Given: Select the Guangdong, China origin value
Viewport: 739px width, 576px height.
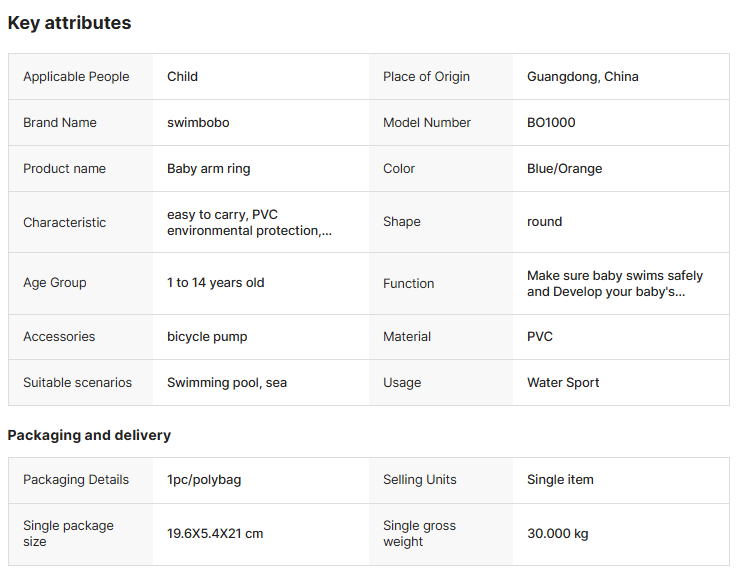Looking at the screenshot, I should (582, 76).
